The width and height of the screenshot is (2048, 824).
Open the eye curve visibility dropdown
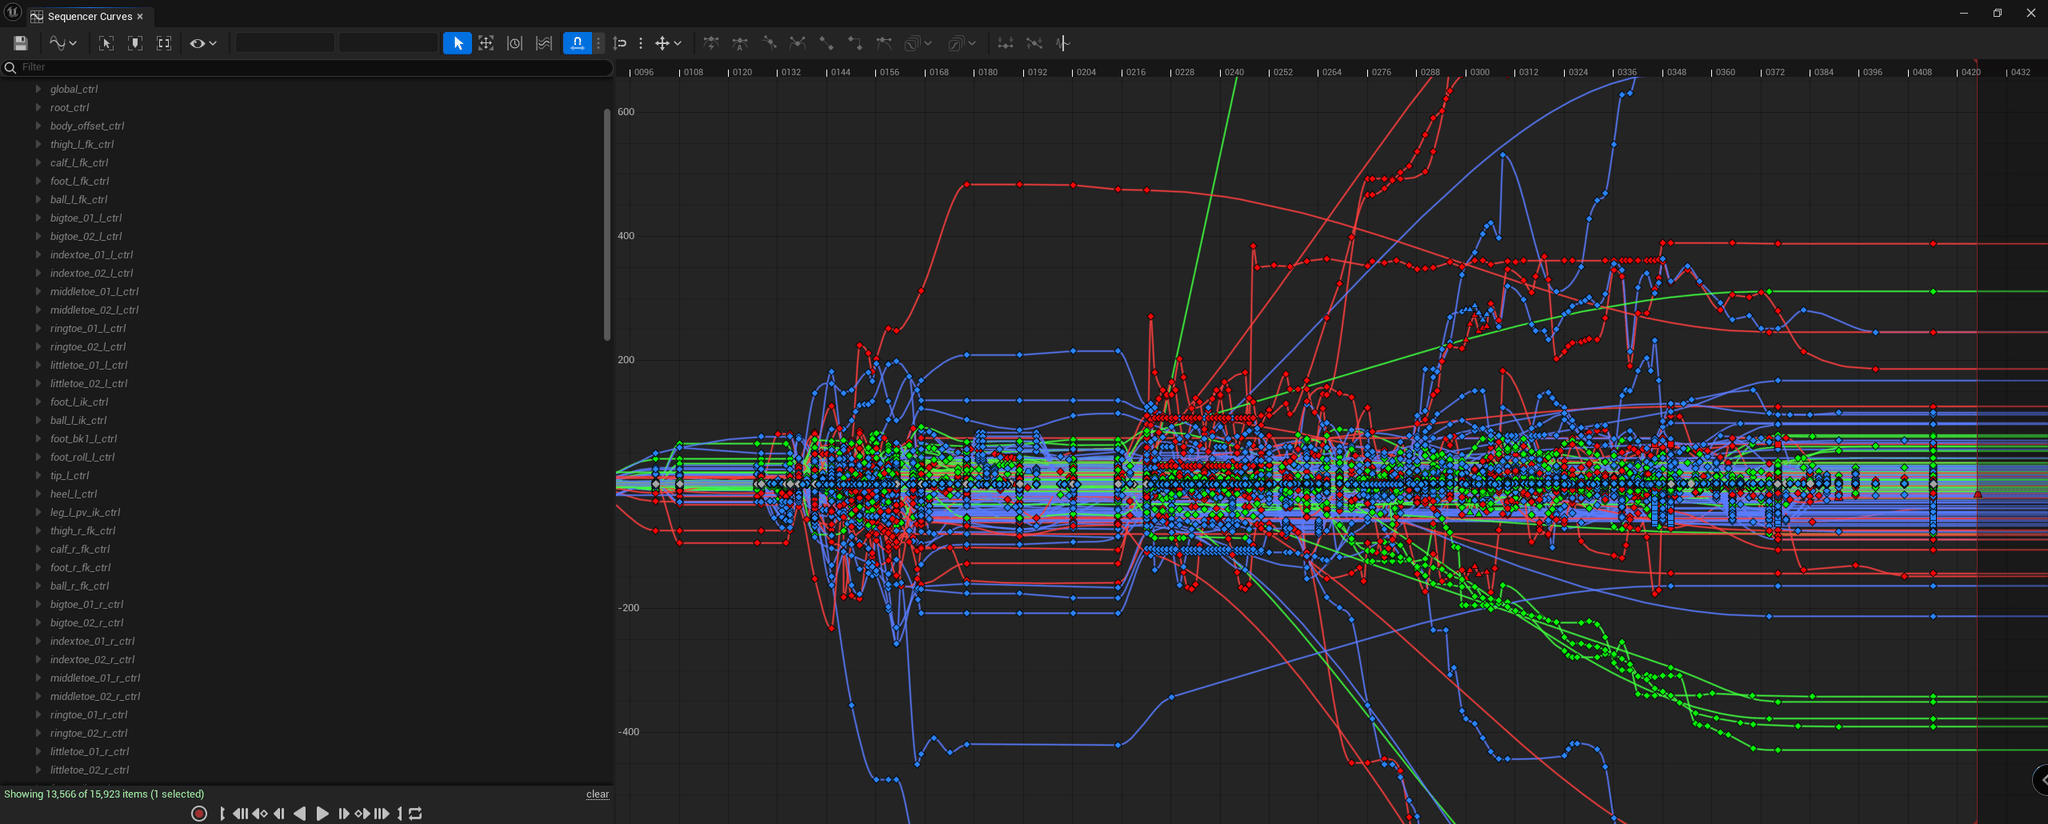[x=203, y=43]
